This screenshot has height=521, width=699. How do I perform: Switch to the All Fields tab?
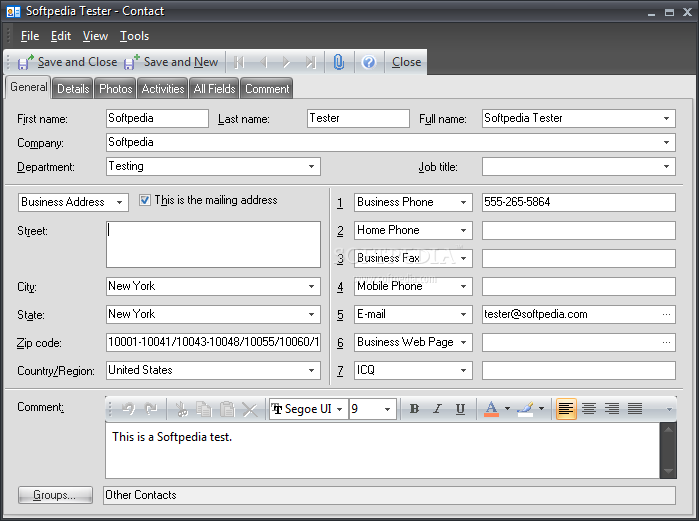coord(214,89)
